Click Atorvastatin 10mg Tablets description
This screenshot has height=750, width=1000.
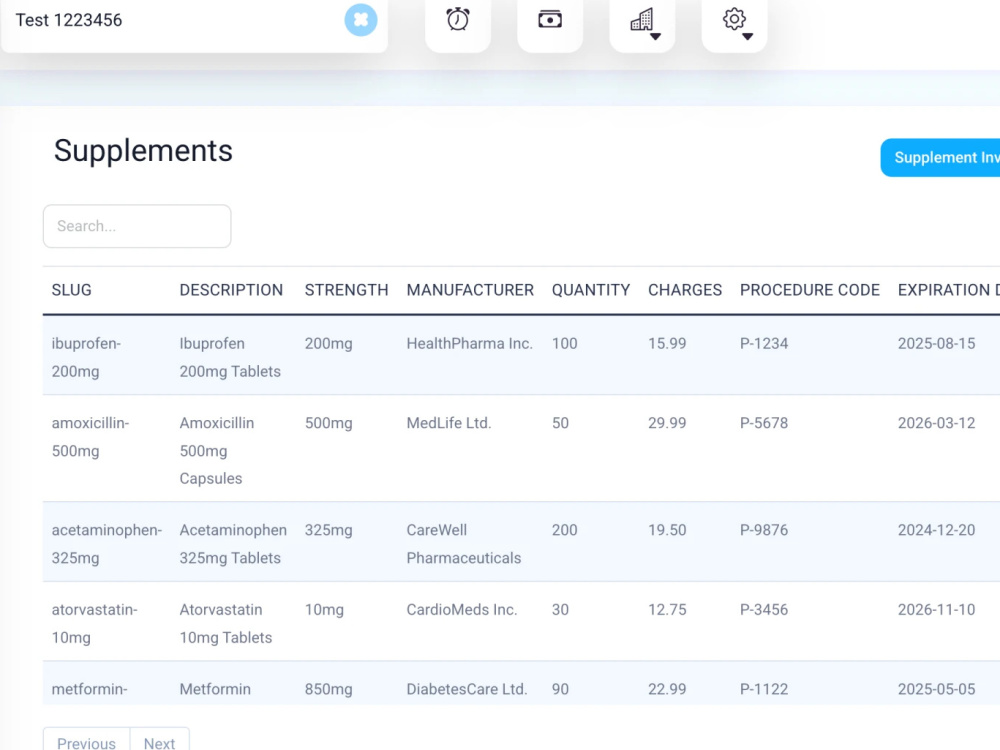point(226,624)
